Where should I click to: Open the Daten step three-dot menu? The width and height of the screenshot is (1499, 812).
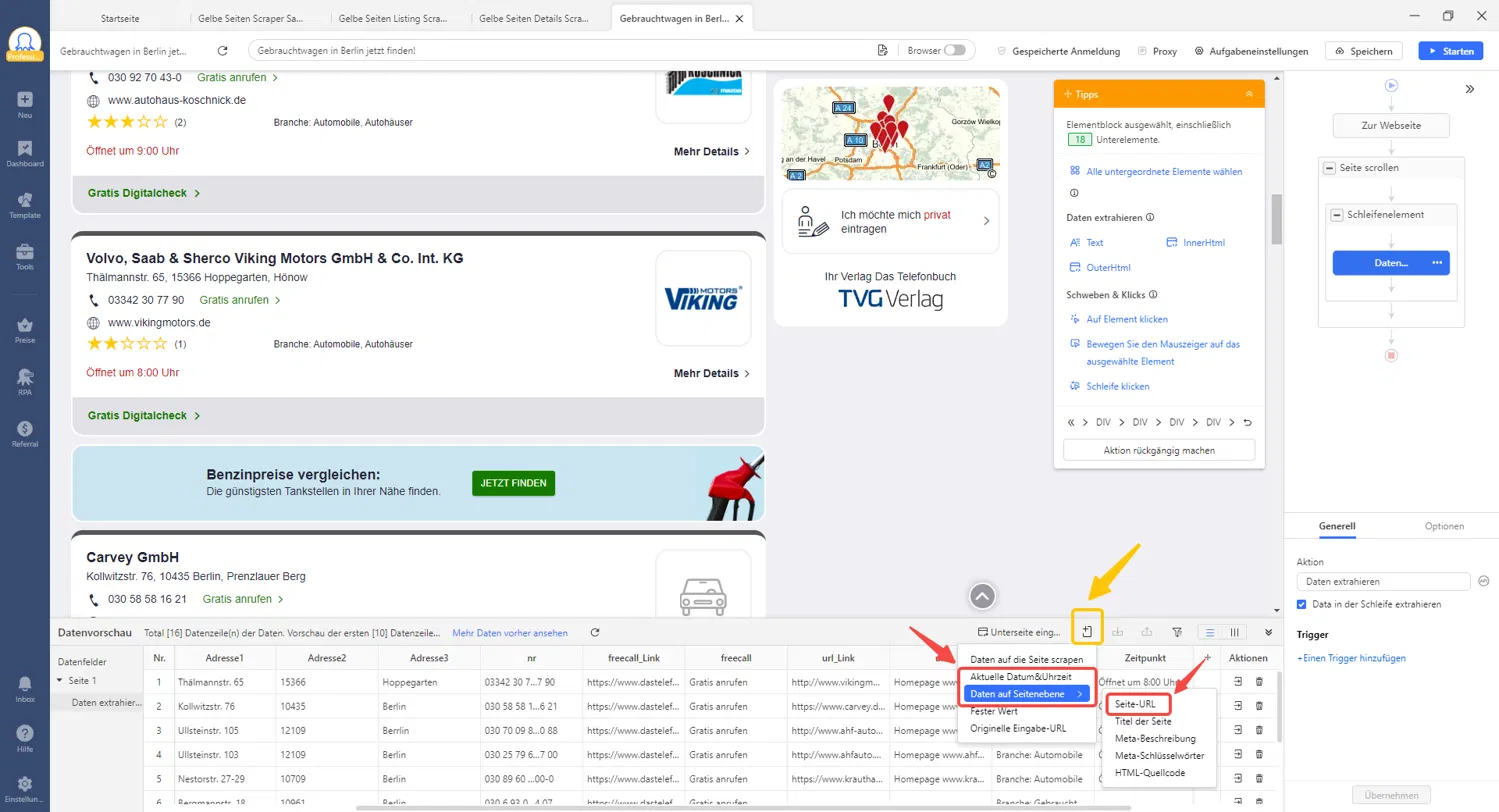[x=1437, y=263]
